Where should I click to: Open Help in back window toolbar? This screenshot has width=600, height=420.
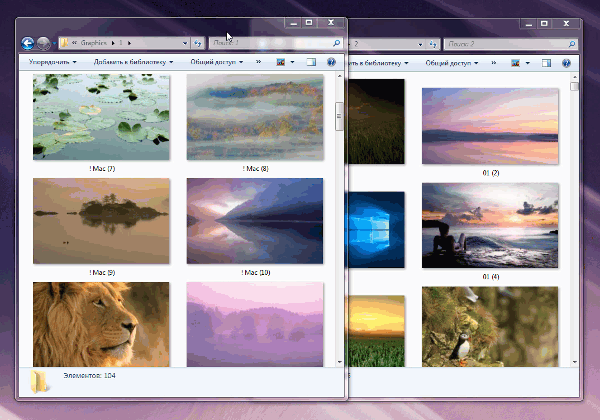(x=567, y=63)
